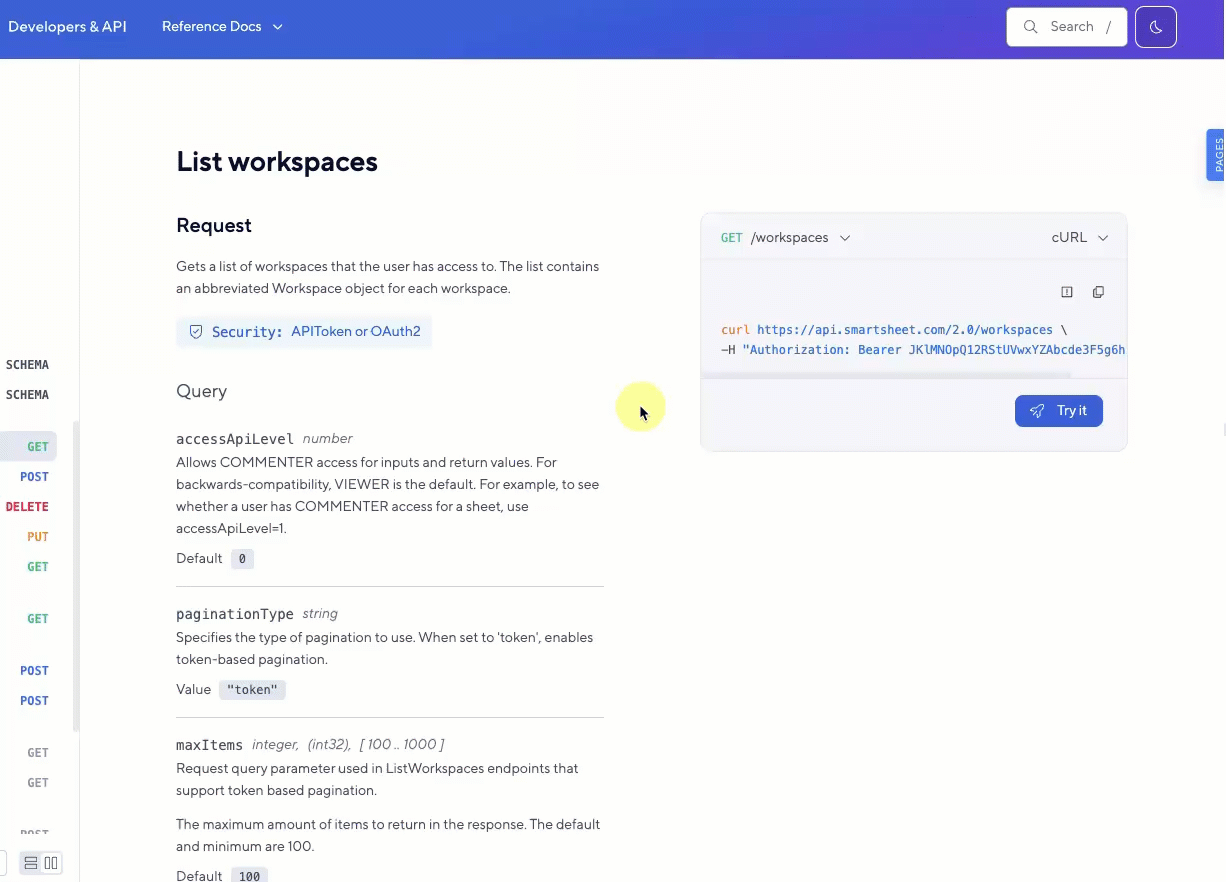Toggle dark mode with the moon icon
Viewport: 1226px width, 882px height.
(x=1156, y=27)
